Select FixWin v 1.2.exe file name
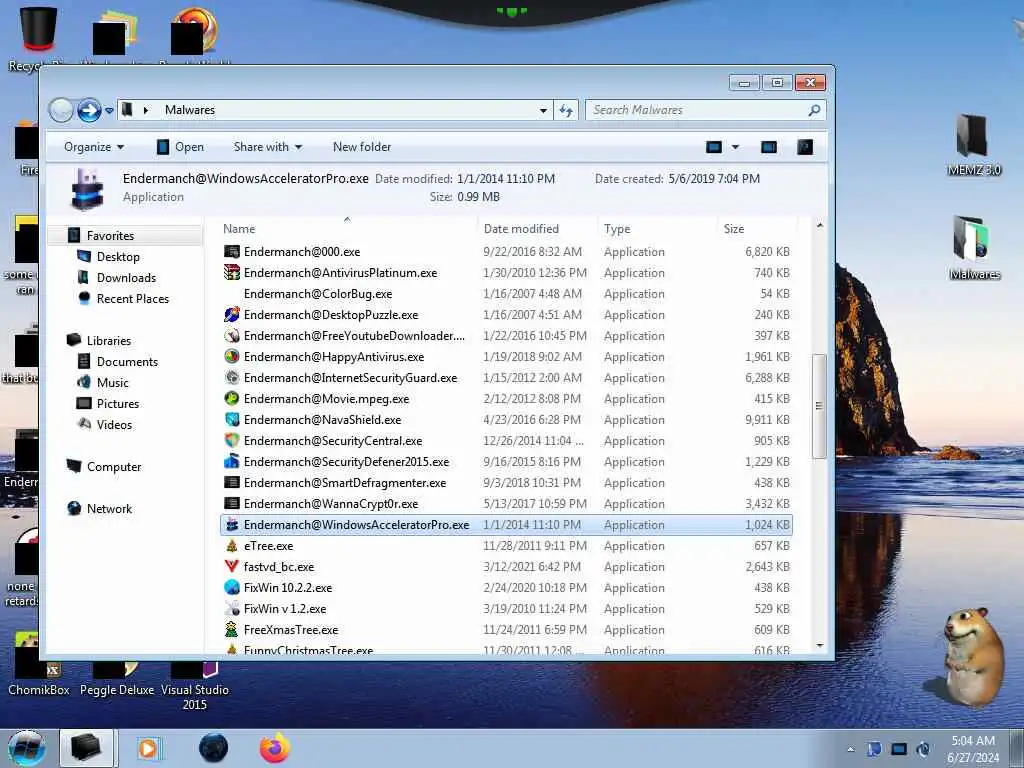 (x=285, y=609)
